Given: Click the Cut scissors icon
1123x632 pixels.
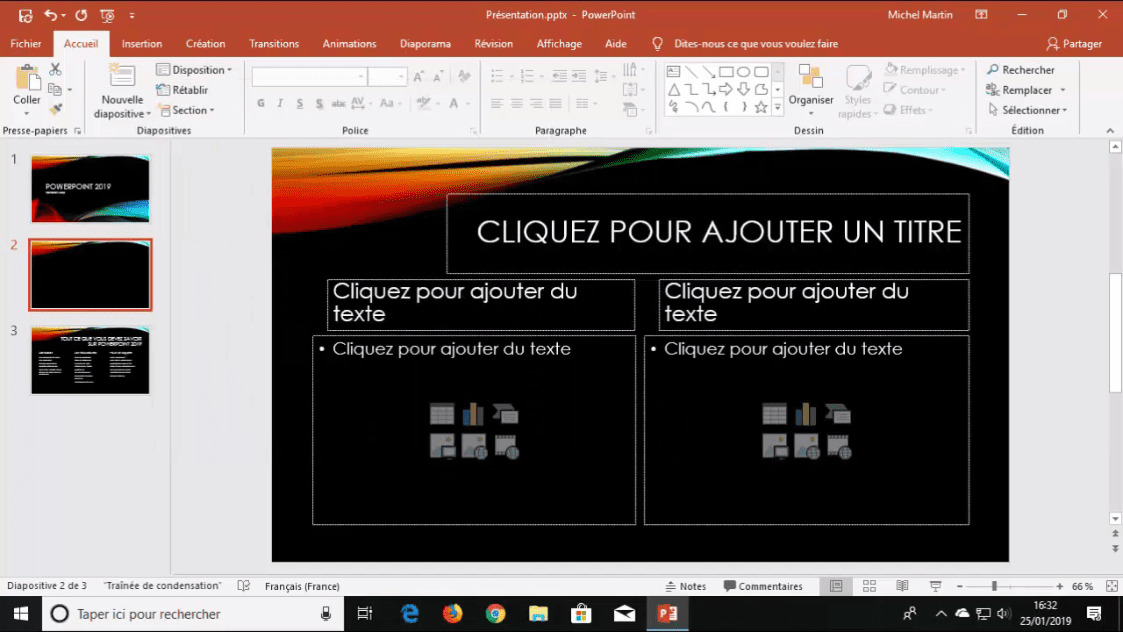Looking at the screenshot, I should [56, 70].
